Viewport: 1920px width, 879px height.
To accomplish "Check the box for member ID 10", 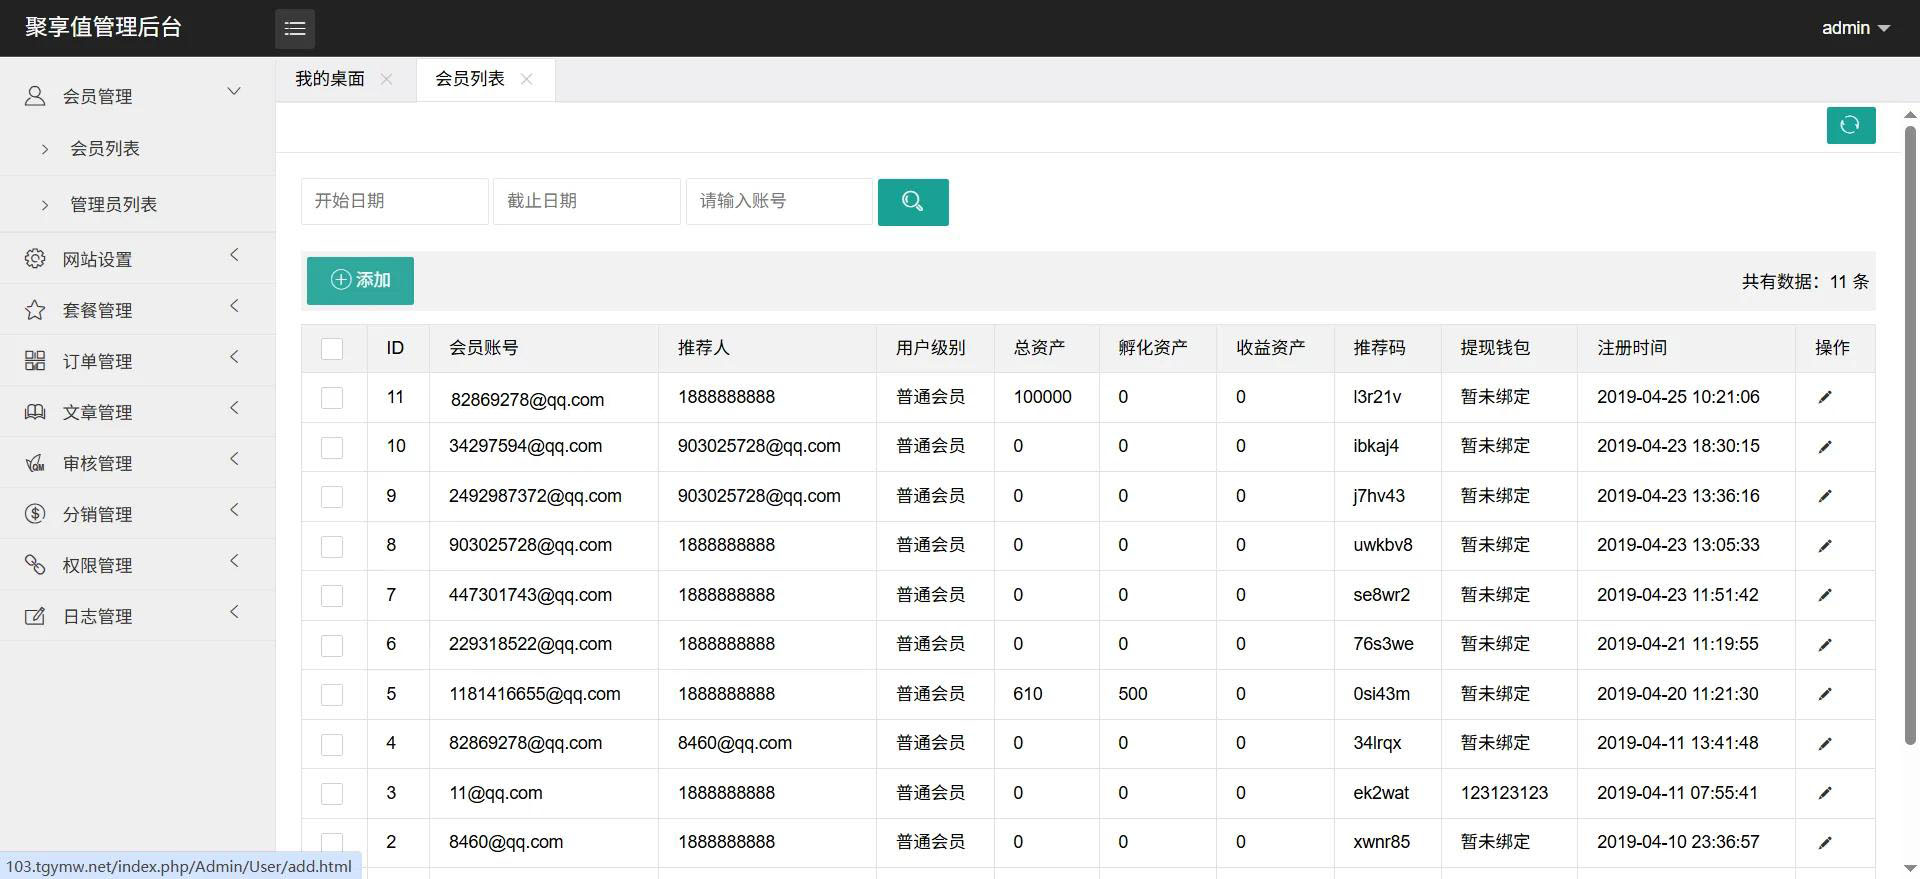I will pyautogui.click(x=332, y=448).
